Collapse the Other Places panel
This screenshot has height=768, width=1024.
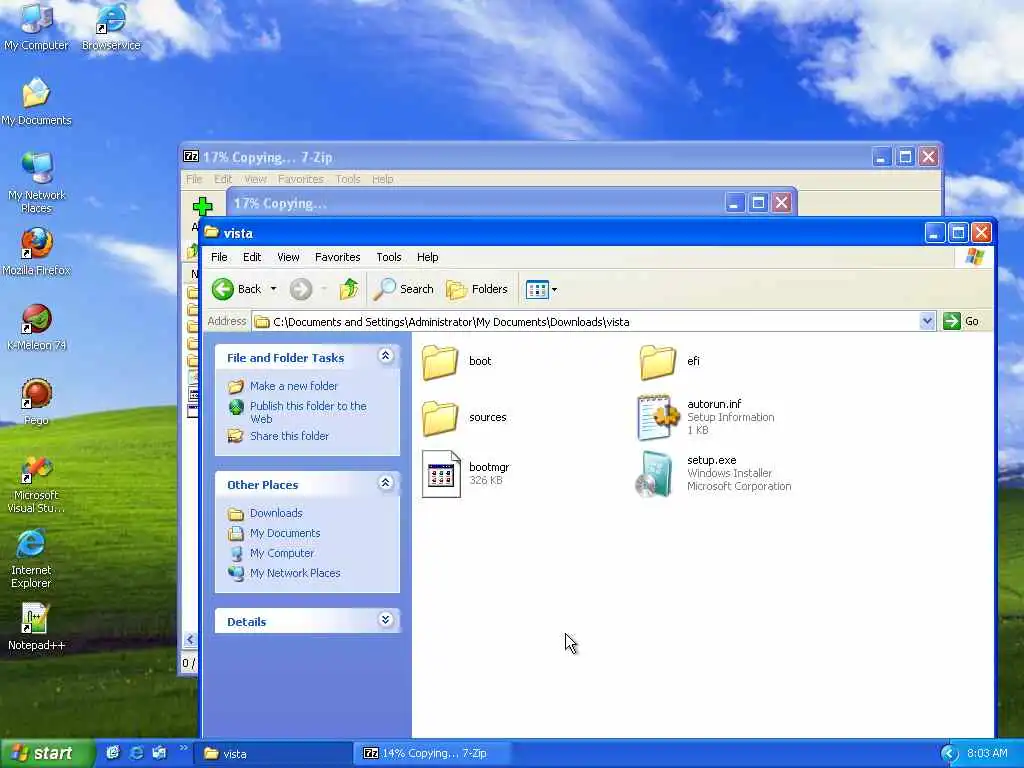[x=385, y=483]
